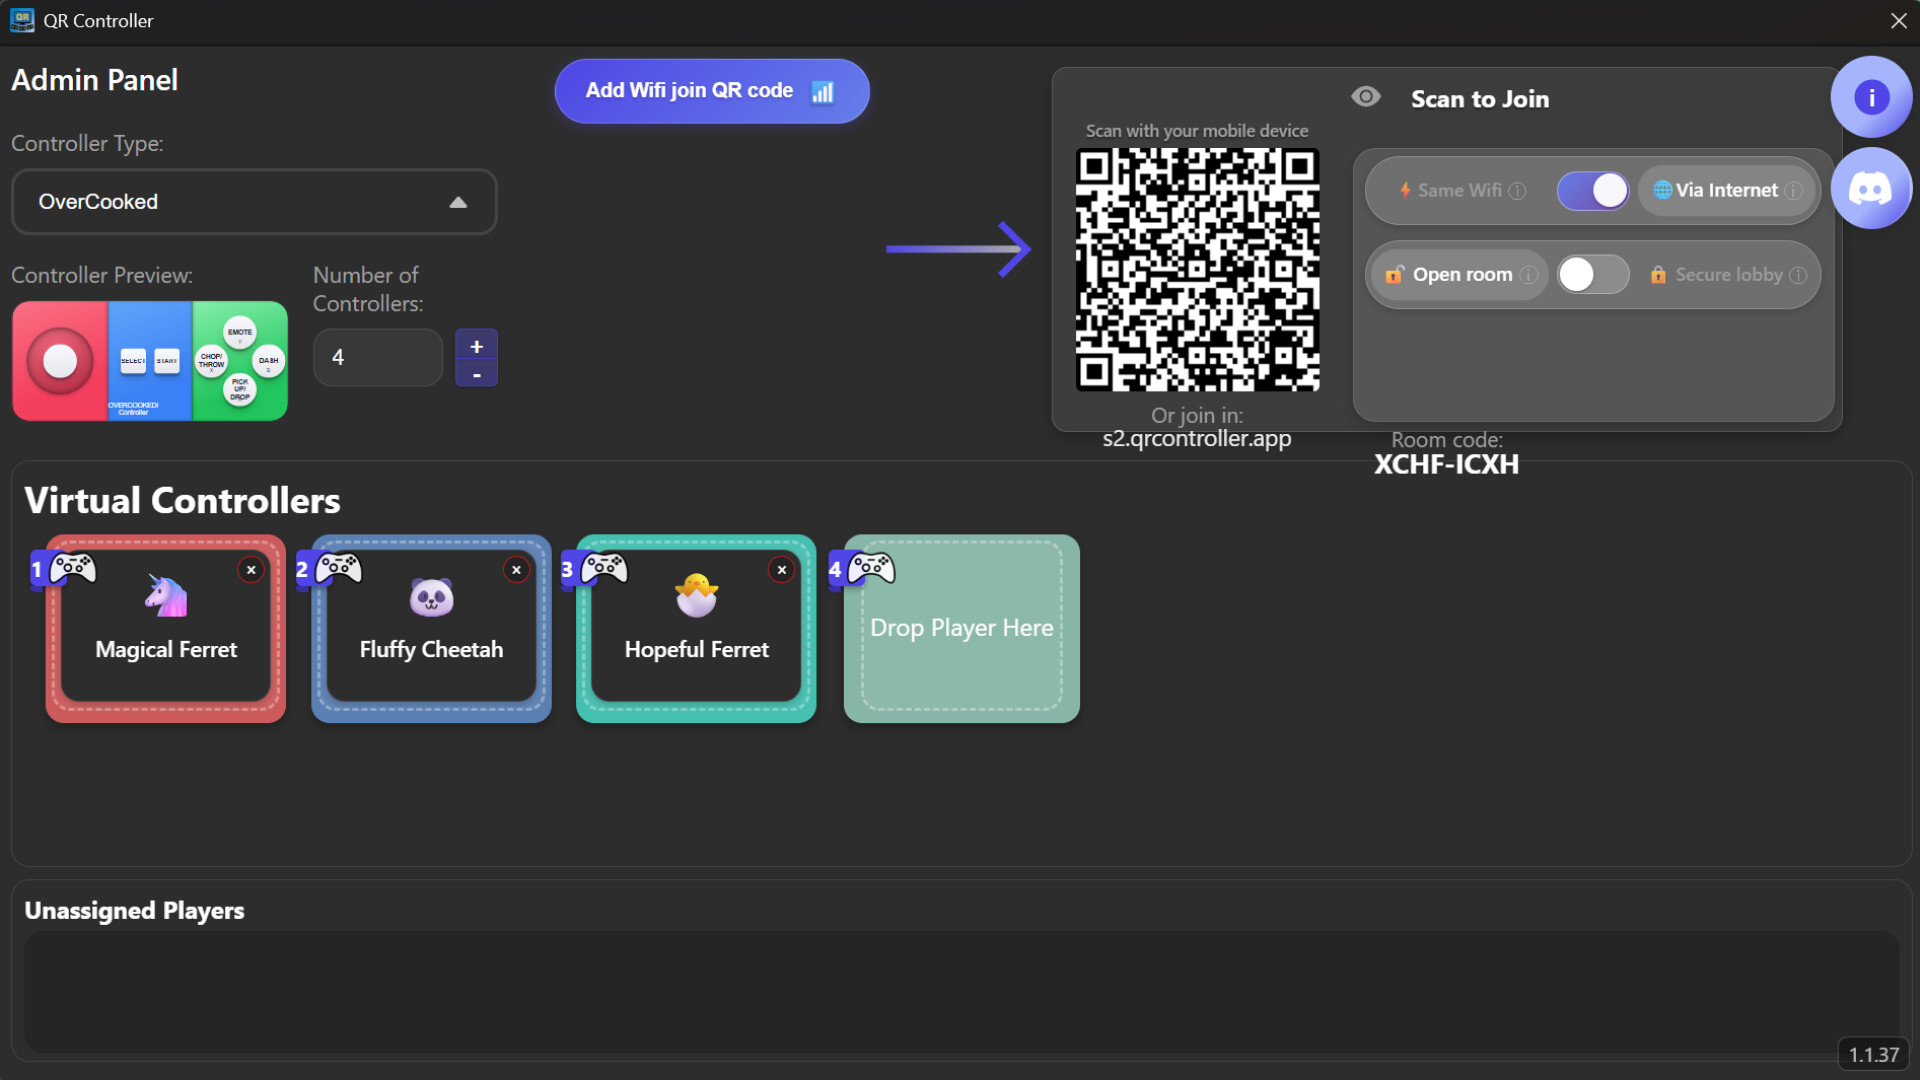Click the eye icon near Scan to Join
Image resolution: width=1920 pixels, height=1080 pixels.
(1366, 97)
